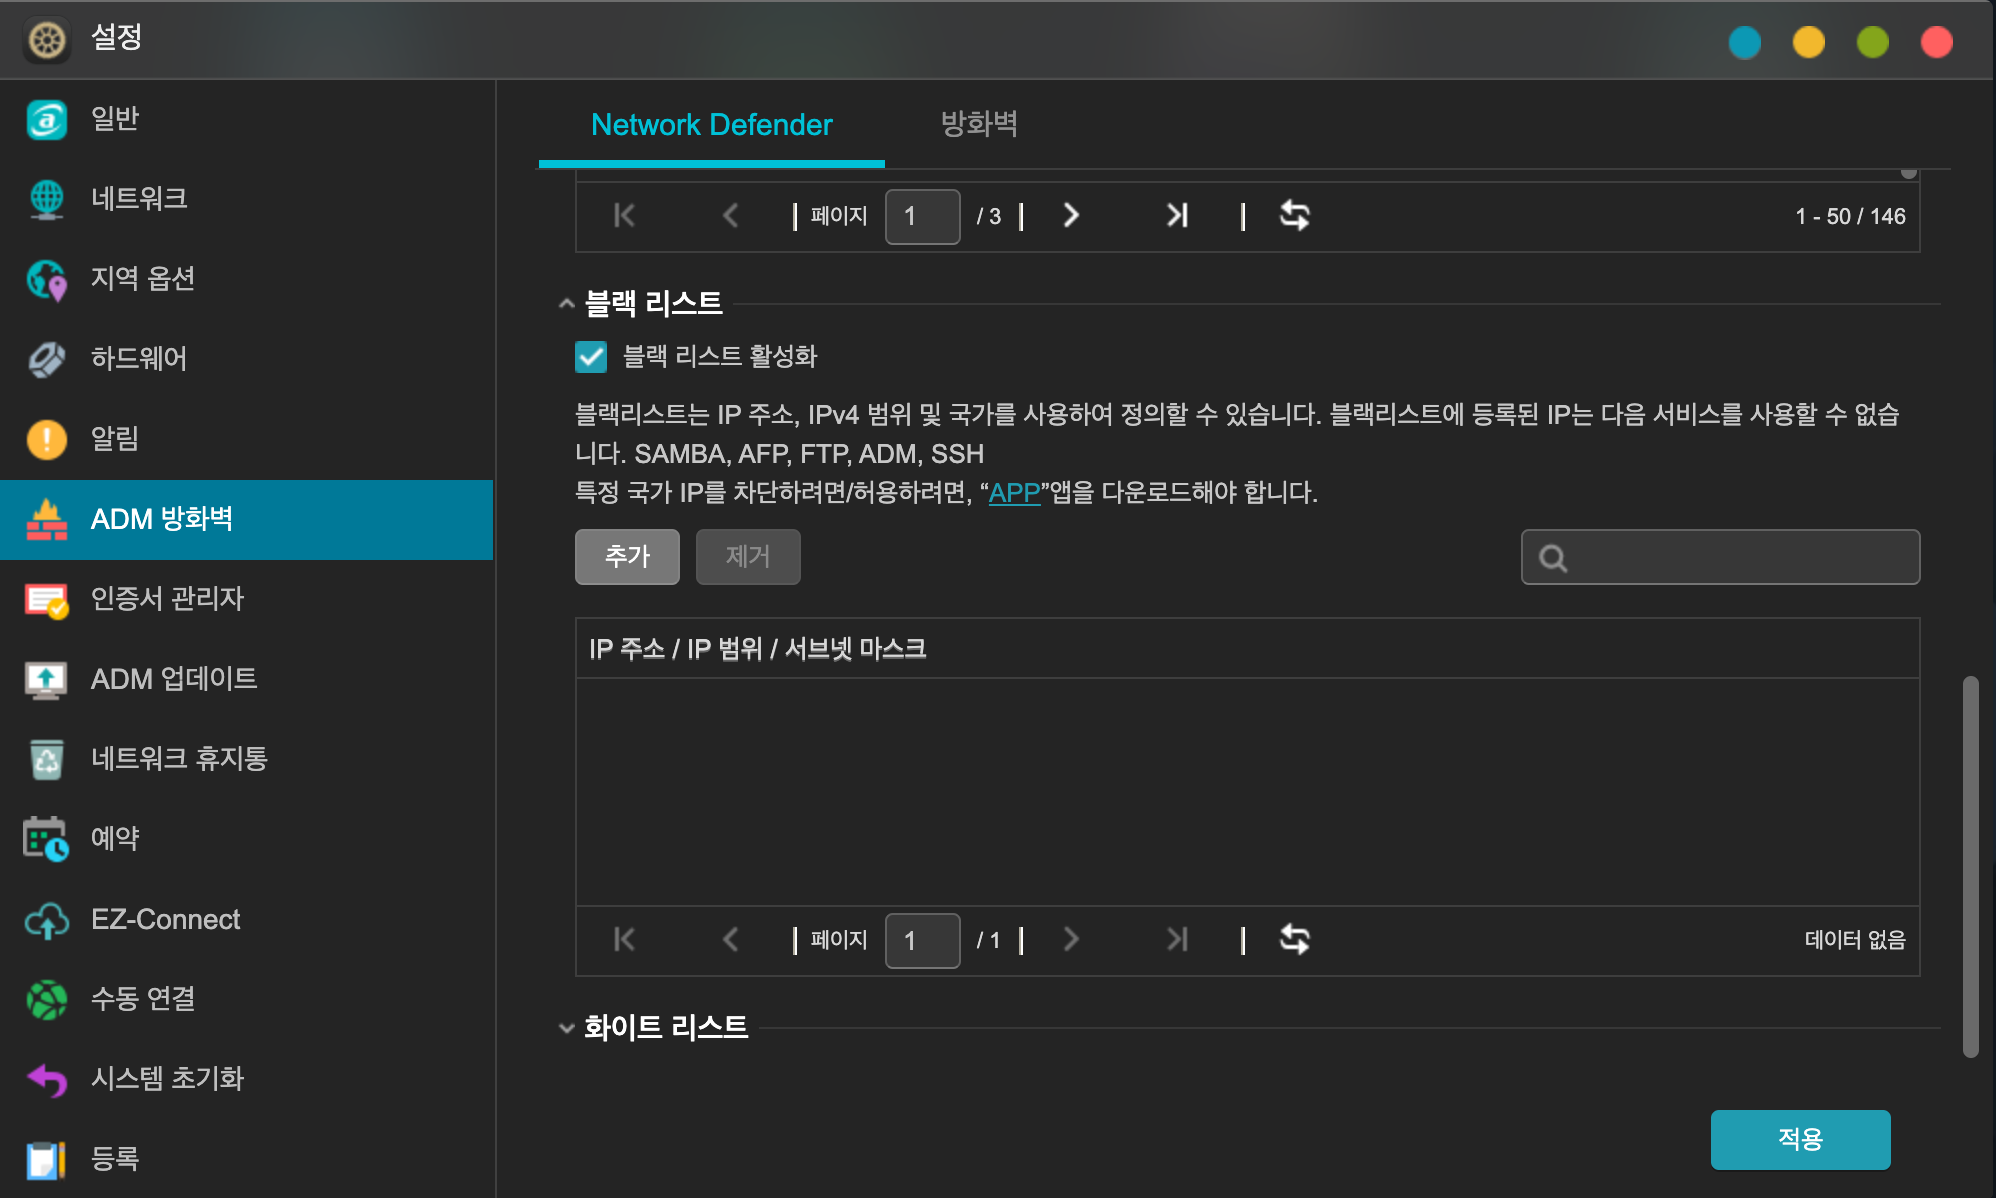The width and height of the screenshot is (1996, 1198).
Task: Collapse the 블랙 리스트 section
Action: (x=567, y=303)
